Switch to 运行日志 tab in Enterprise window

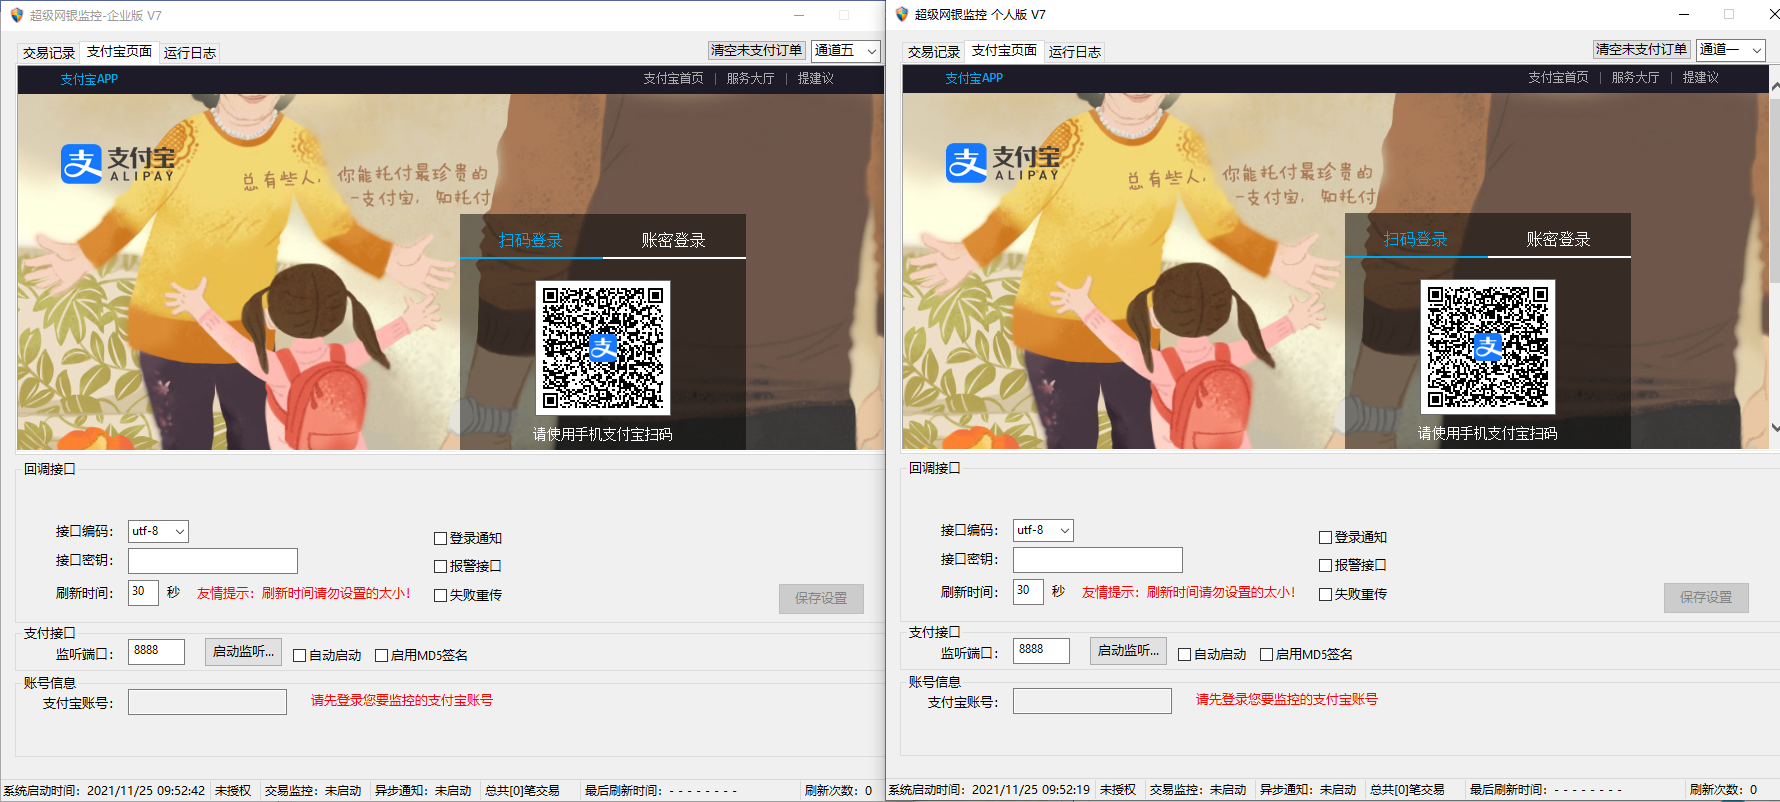[190, 53]
